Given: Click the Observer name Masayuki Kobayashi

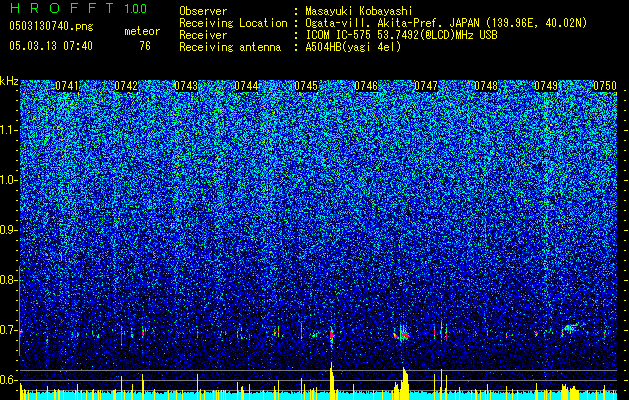Looking at the screenshot, I should (359, 11).
